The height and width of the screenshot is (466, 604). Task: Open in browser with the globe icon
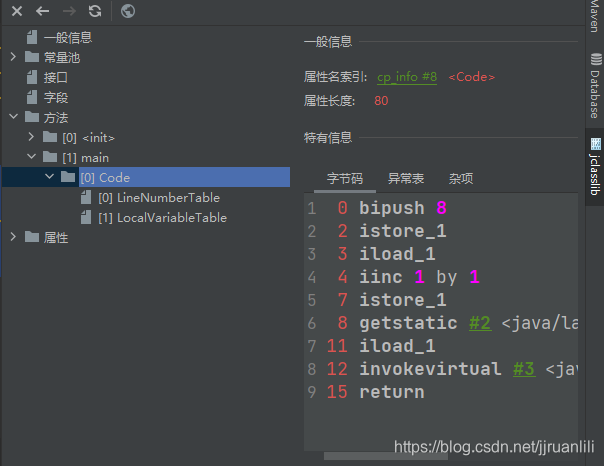[x=128, y=11]
